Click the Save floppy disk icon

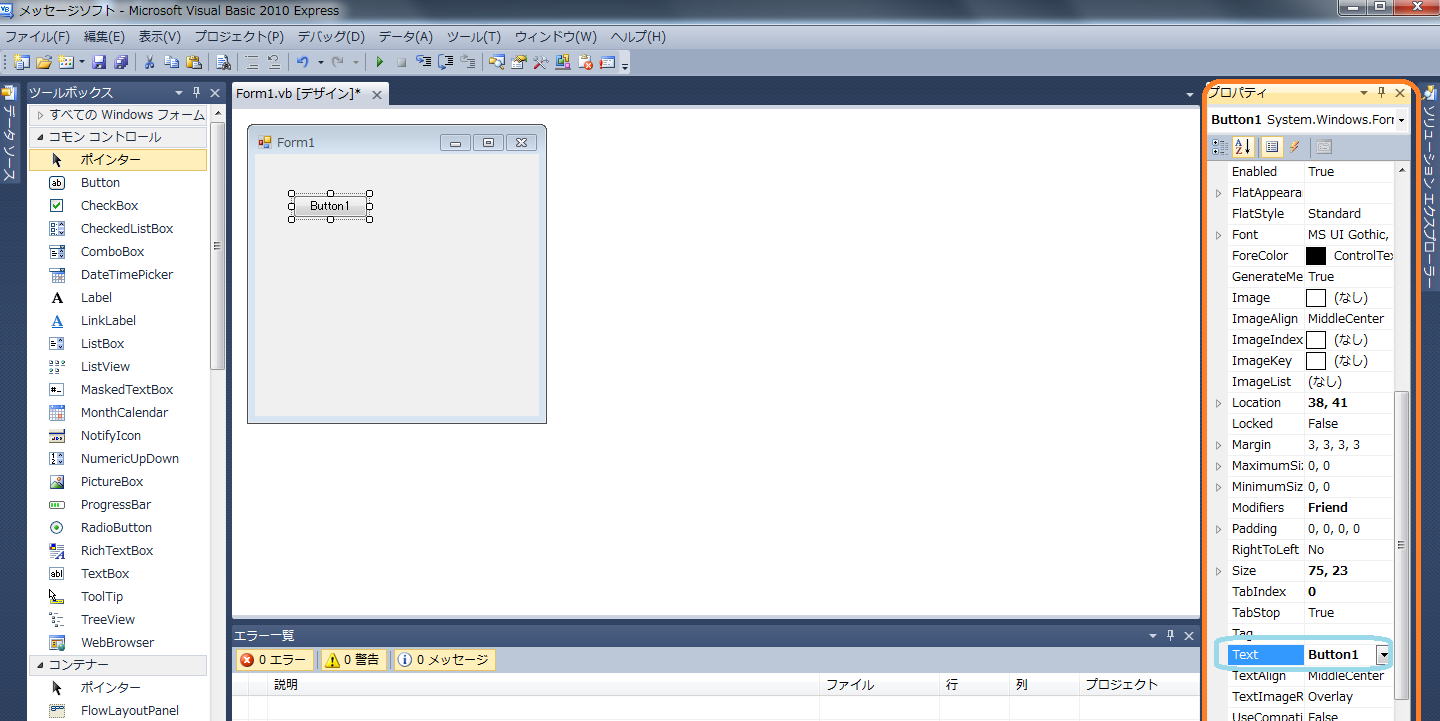coord(99,62)
